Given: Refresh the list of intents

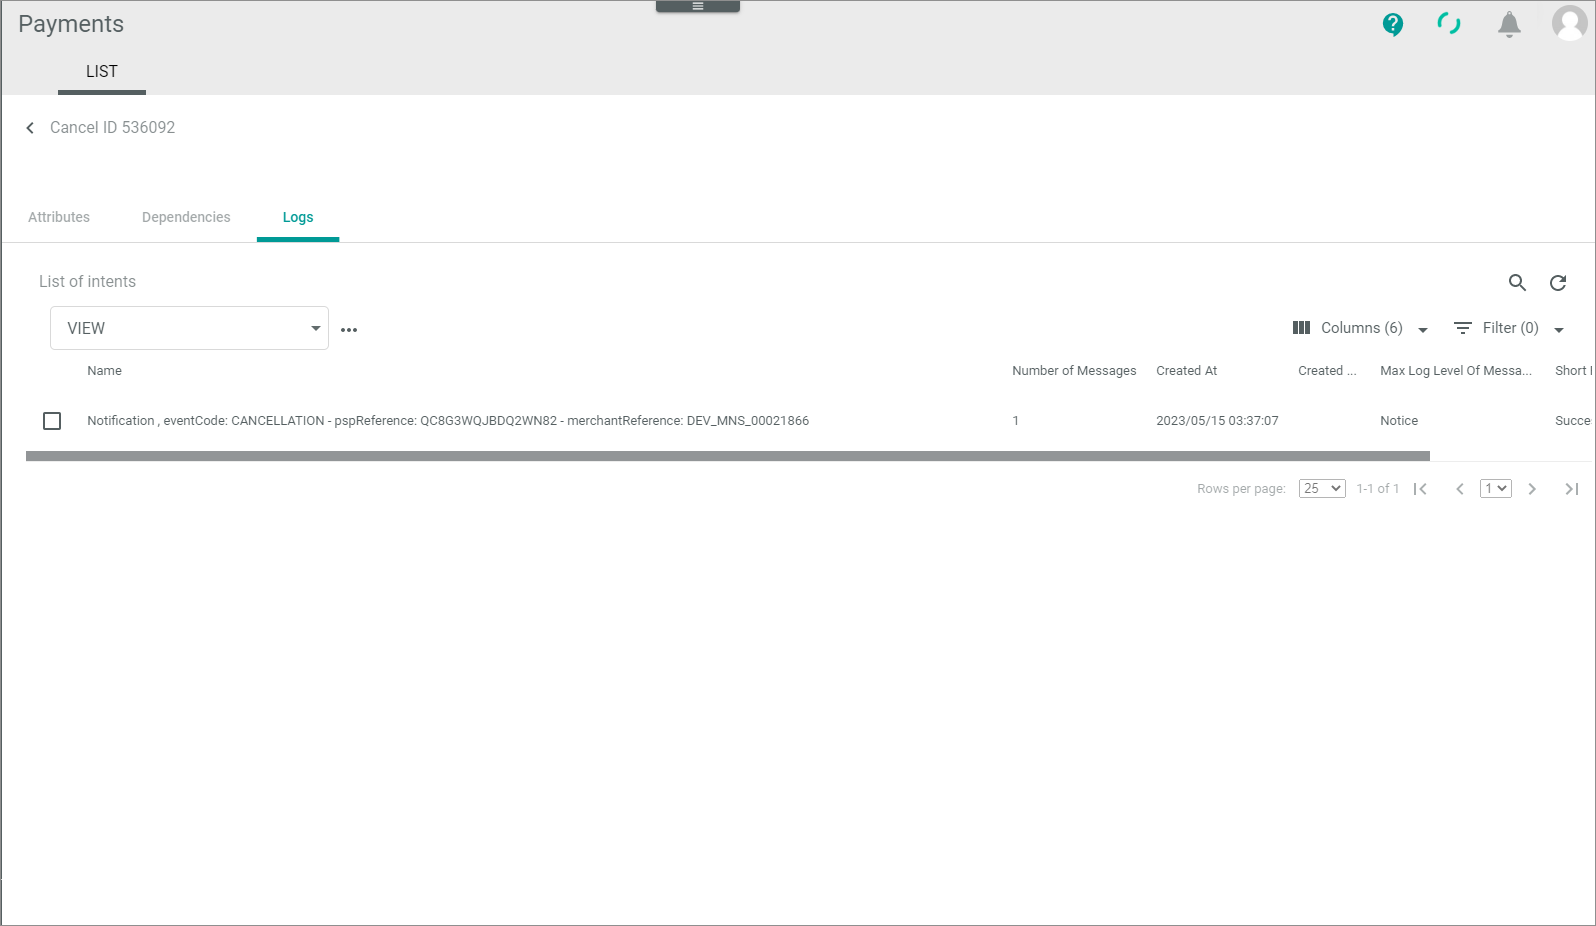Looking at the screenshot, I should click(x=1558, y=283).
